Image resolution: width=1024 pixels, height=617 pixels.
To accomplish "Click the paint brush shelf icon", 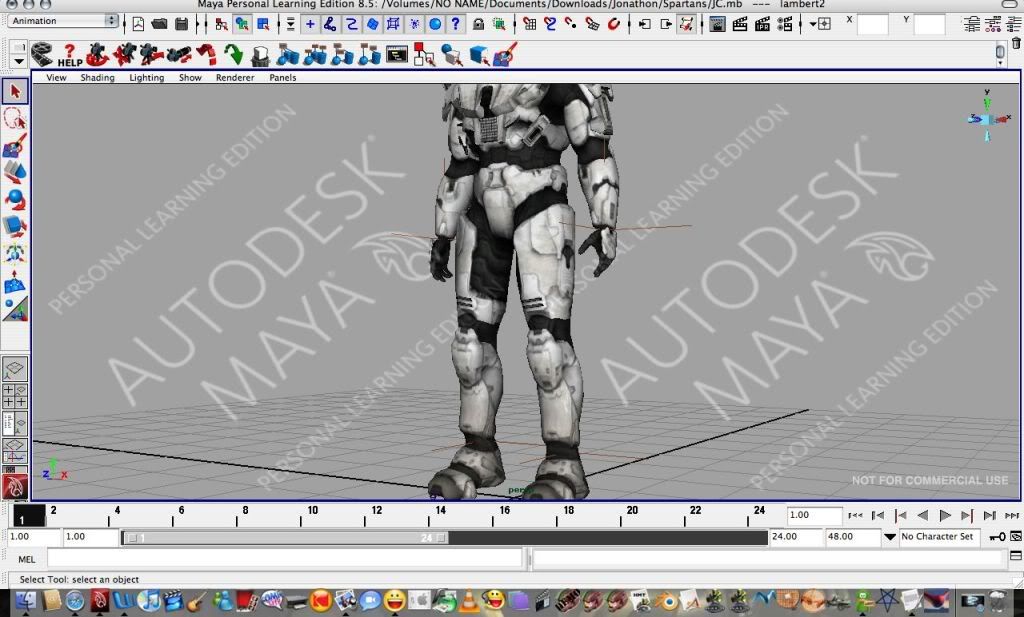I will [505, 55].
